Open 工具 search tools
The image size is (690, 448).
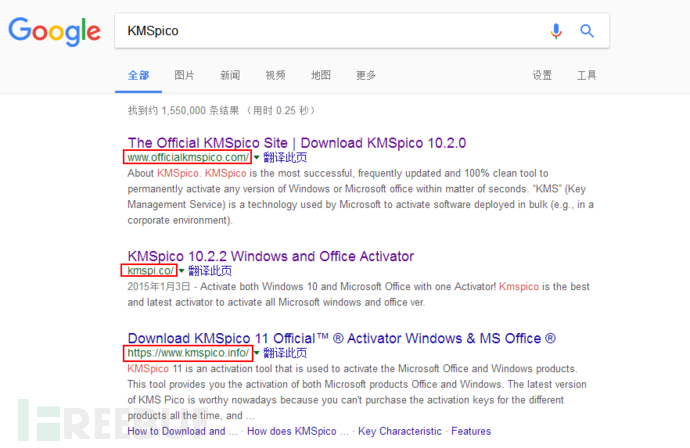(587, 75)
